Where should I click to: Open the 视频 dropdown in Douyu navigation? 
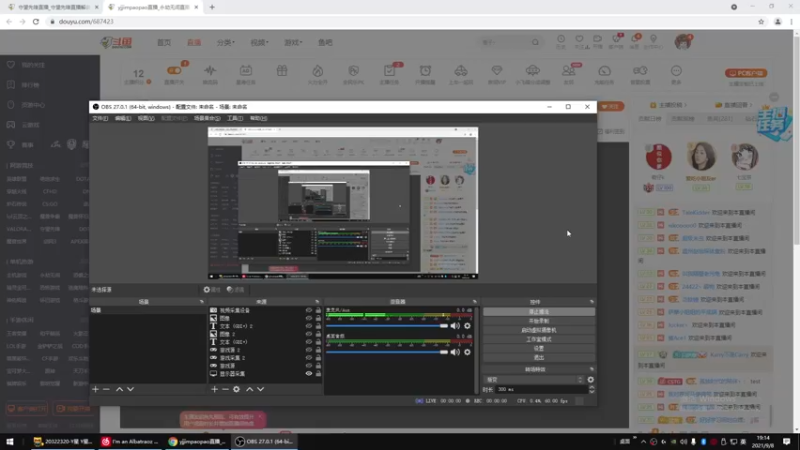[x=259, y=42]
